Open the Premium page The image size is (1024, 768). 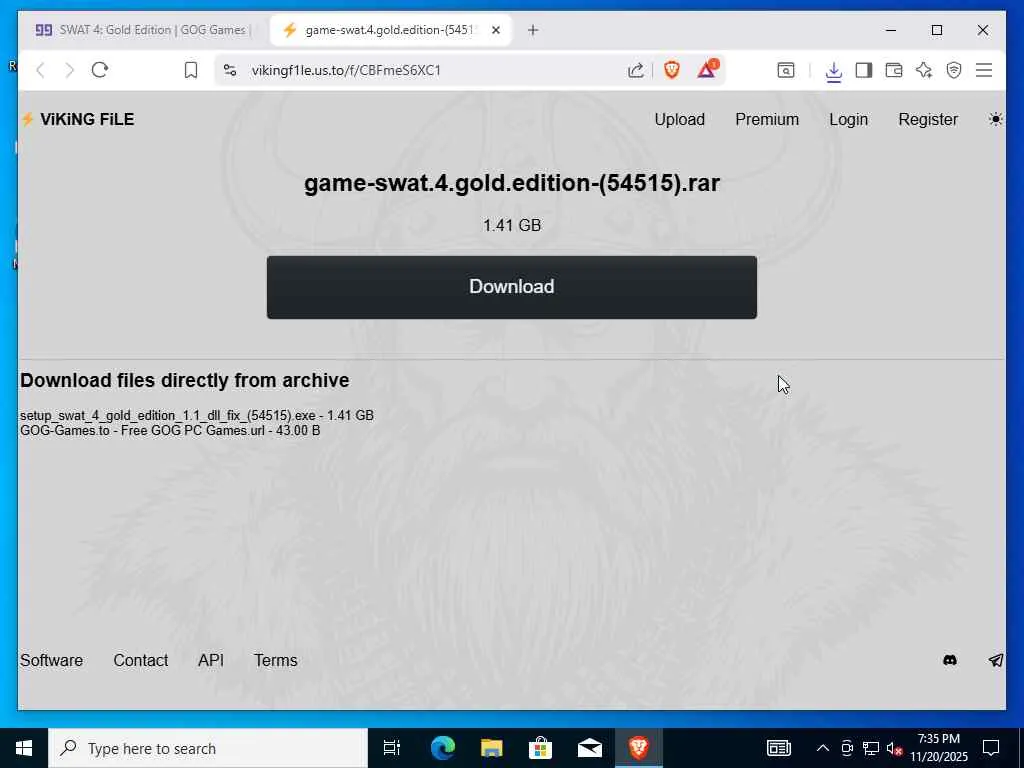767,120
